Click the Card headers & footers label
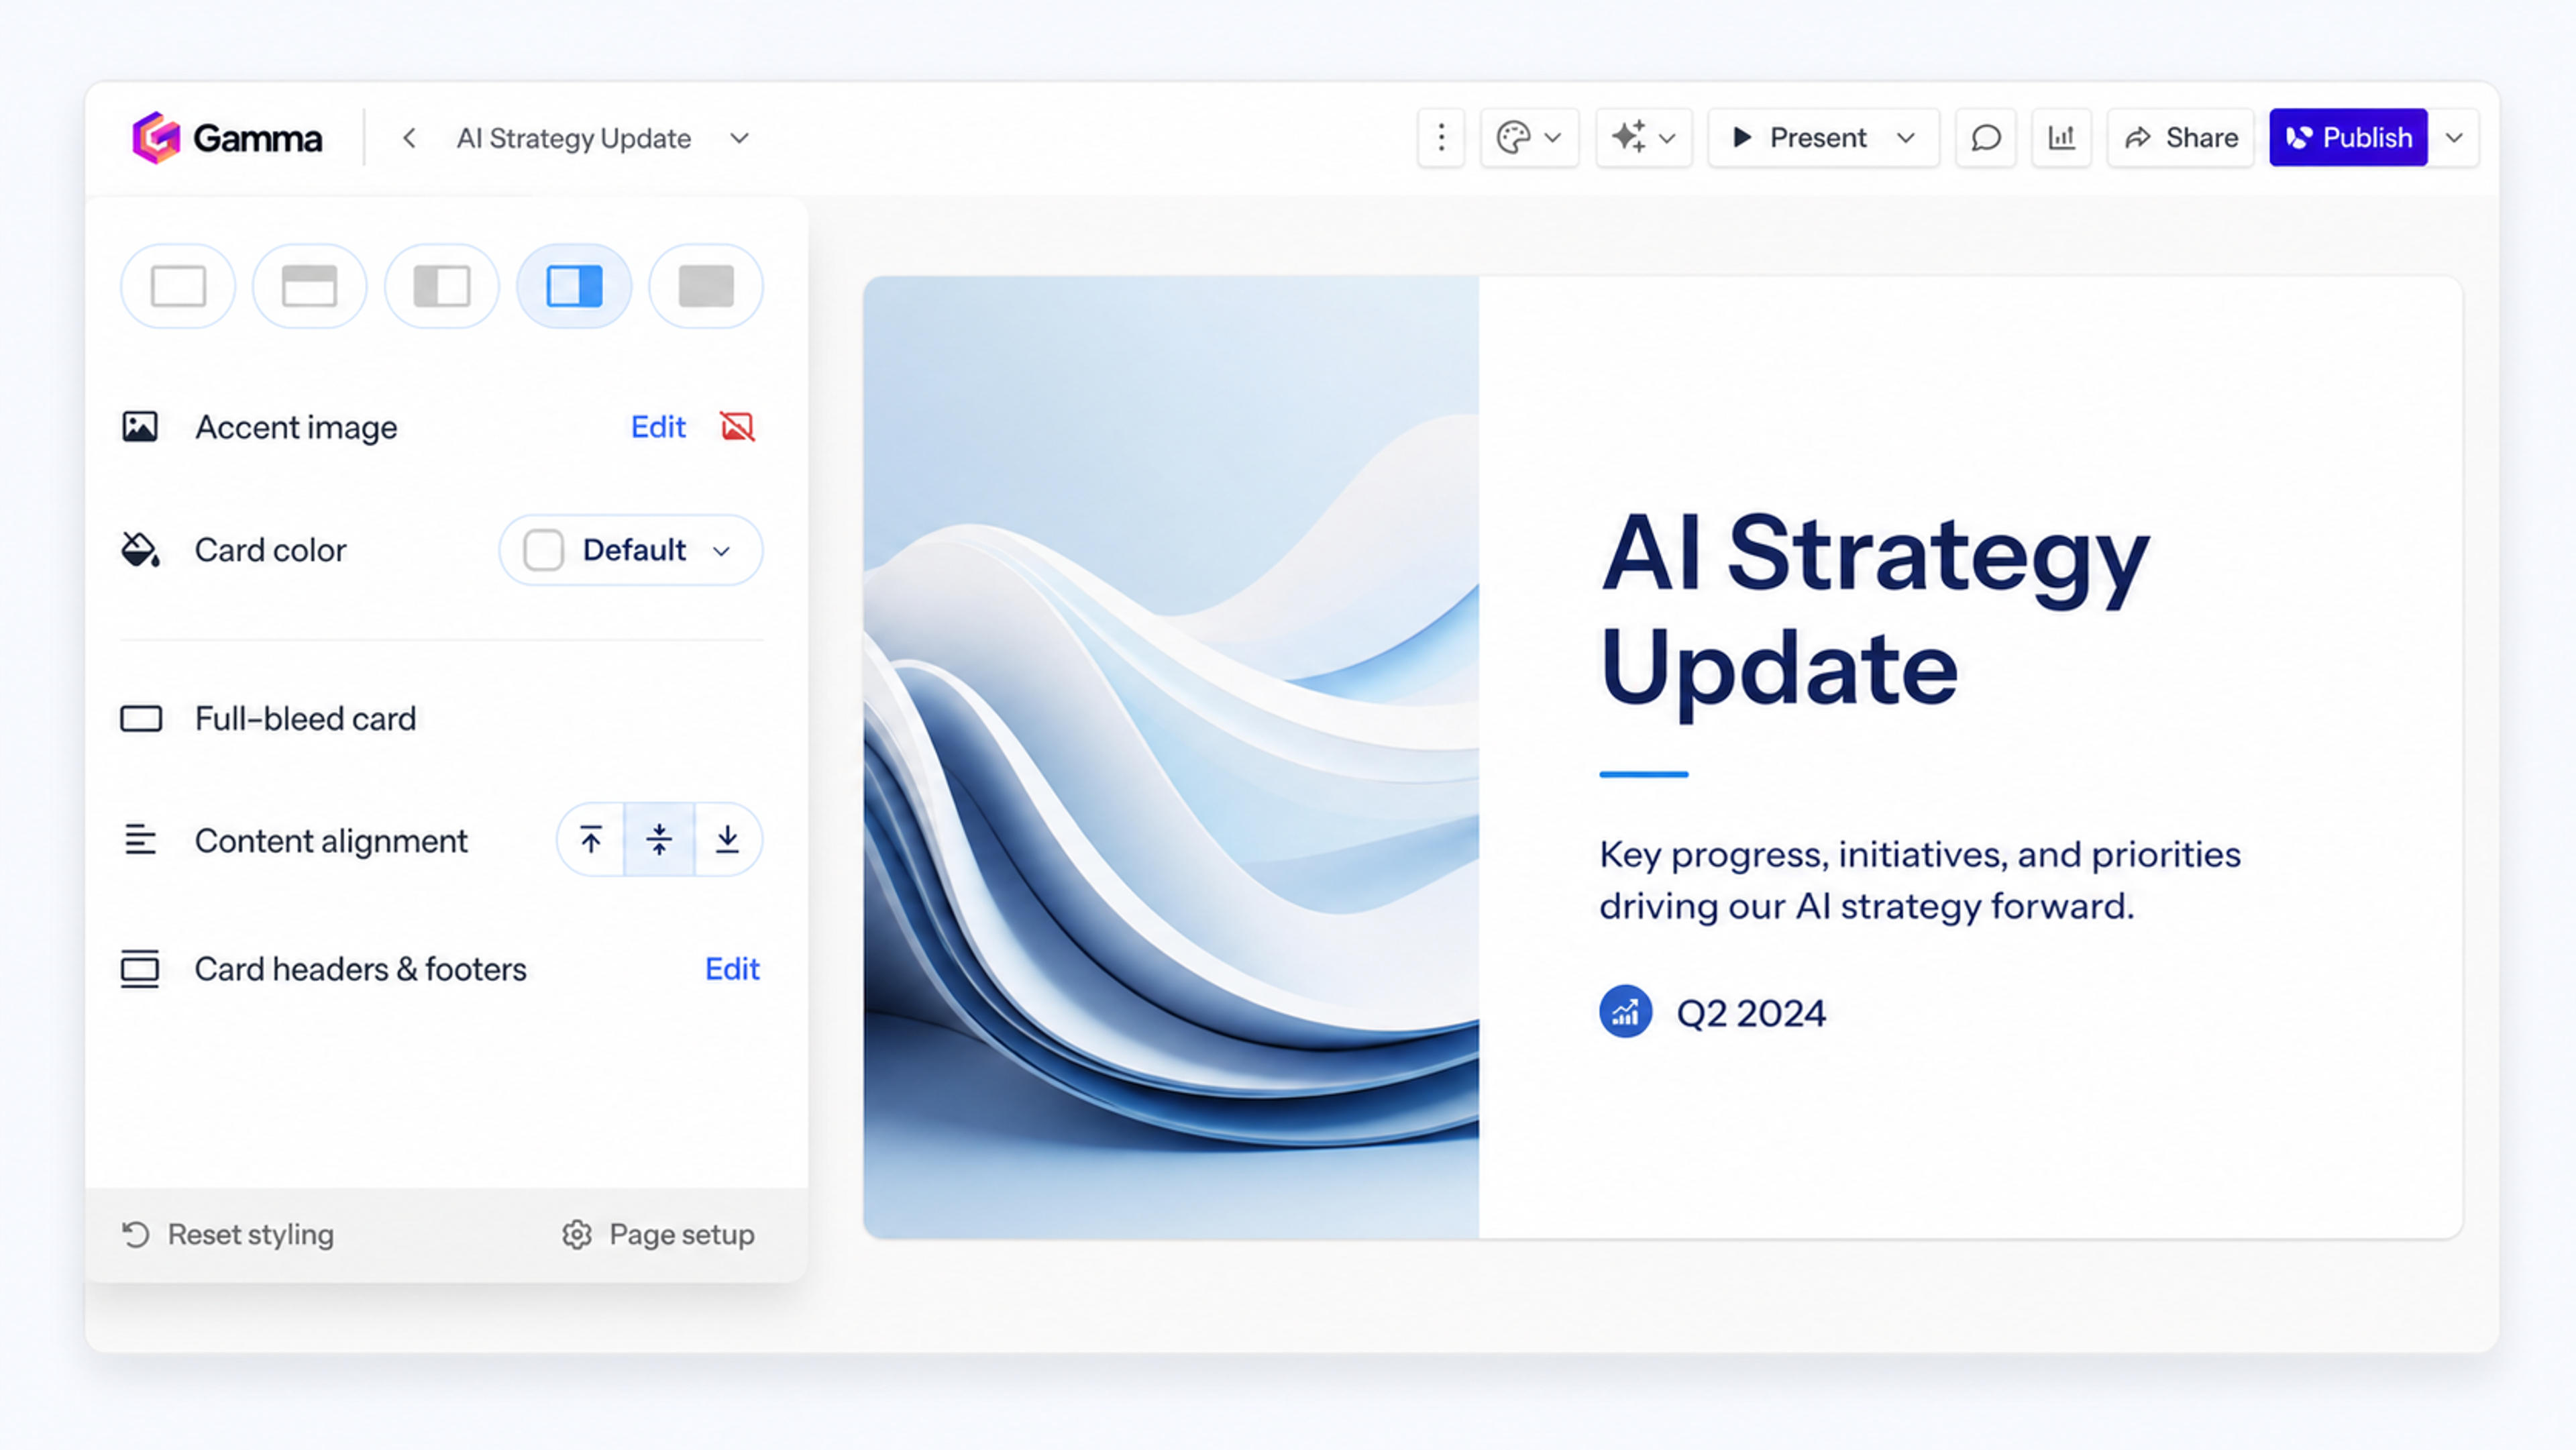This screenshot has height=1450, width=2576. (x=360, y=969)
